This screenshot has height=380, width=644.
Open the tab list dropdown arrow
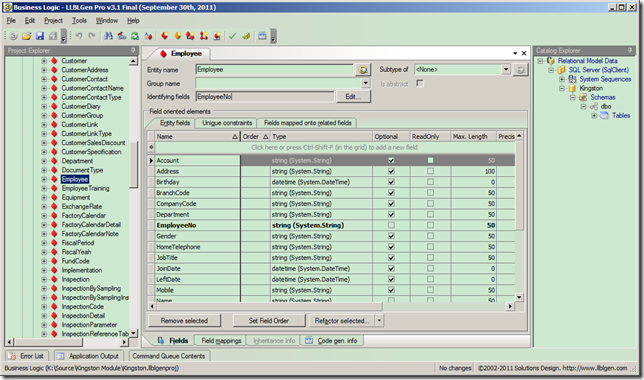tap(515, 53)
